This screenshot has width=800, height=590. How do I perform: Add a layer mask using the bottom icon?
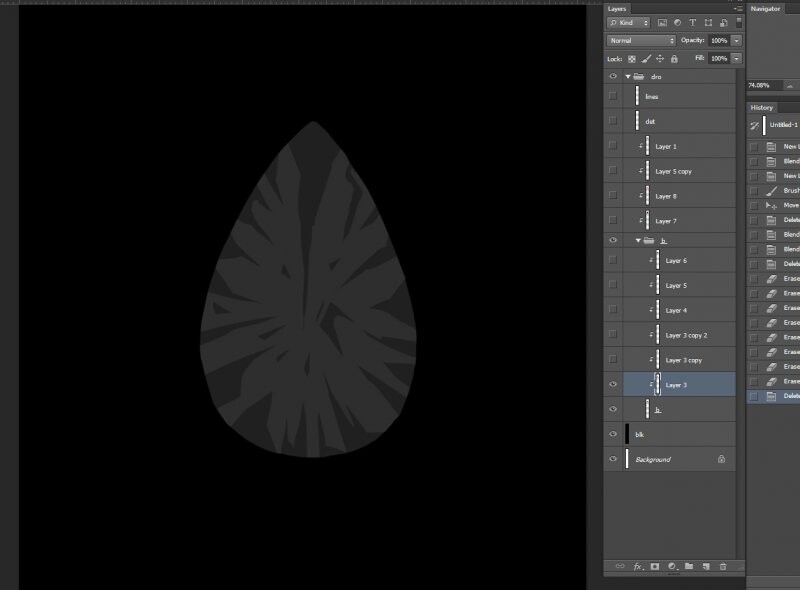(655, 566)
